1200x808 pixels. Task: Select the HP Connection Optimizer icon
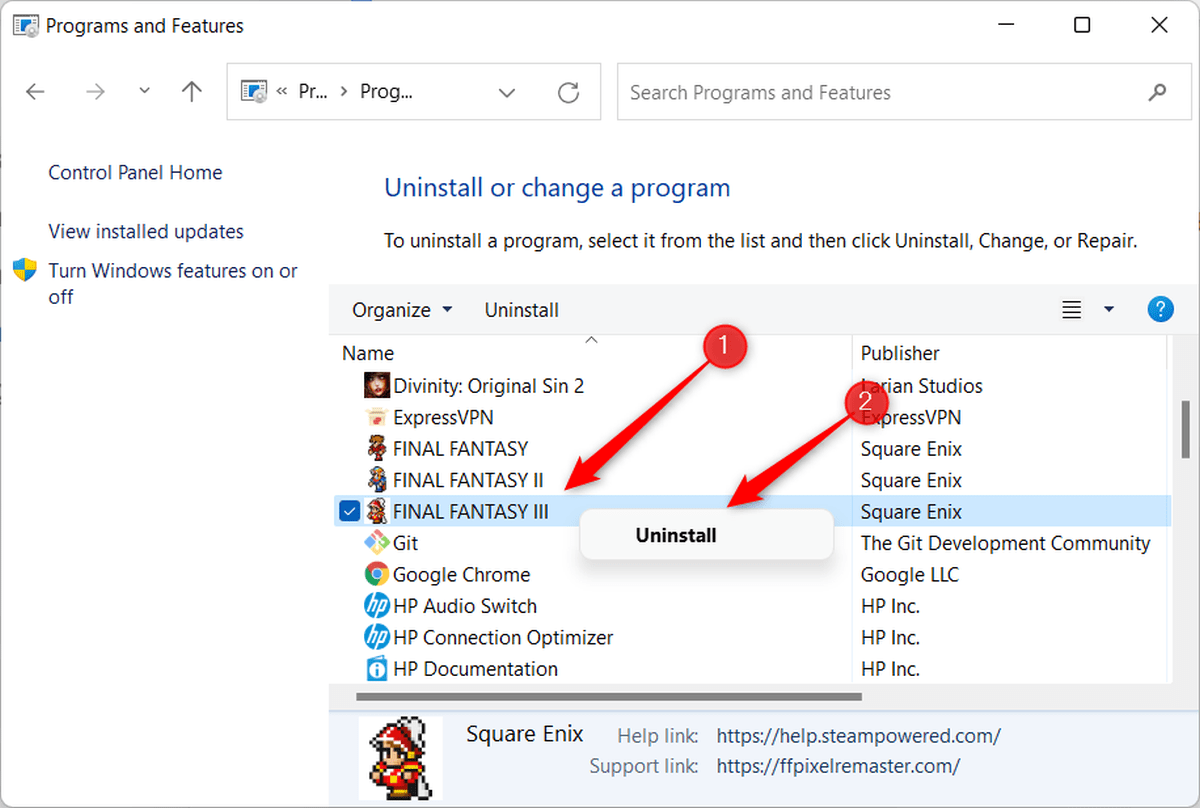coord(377,637)
